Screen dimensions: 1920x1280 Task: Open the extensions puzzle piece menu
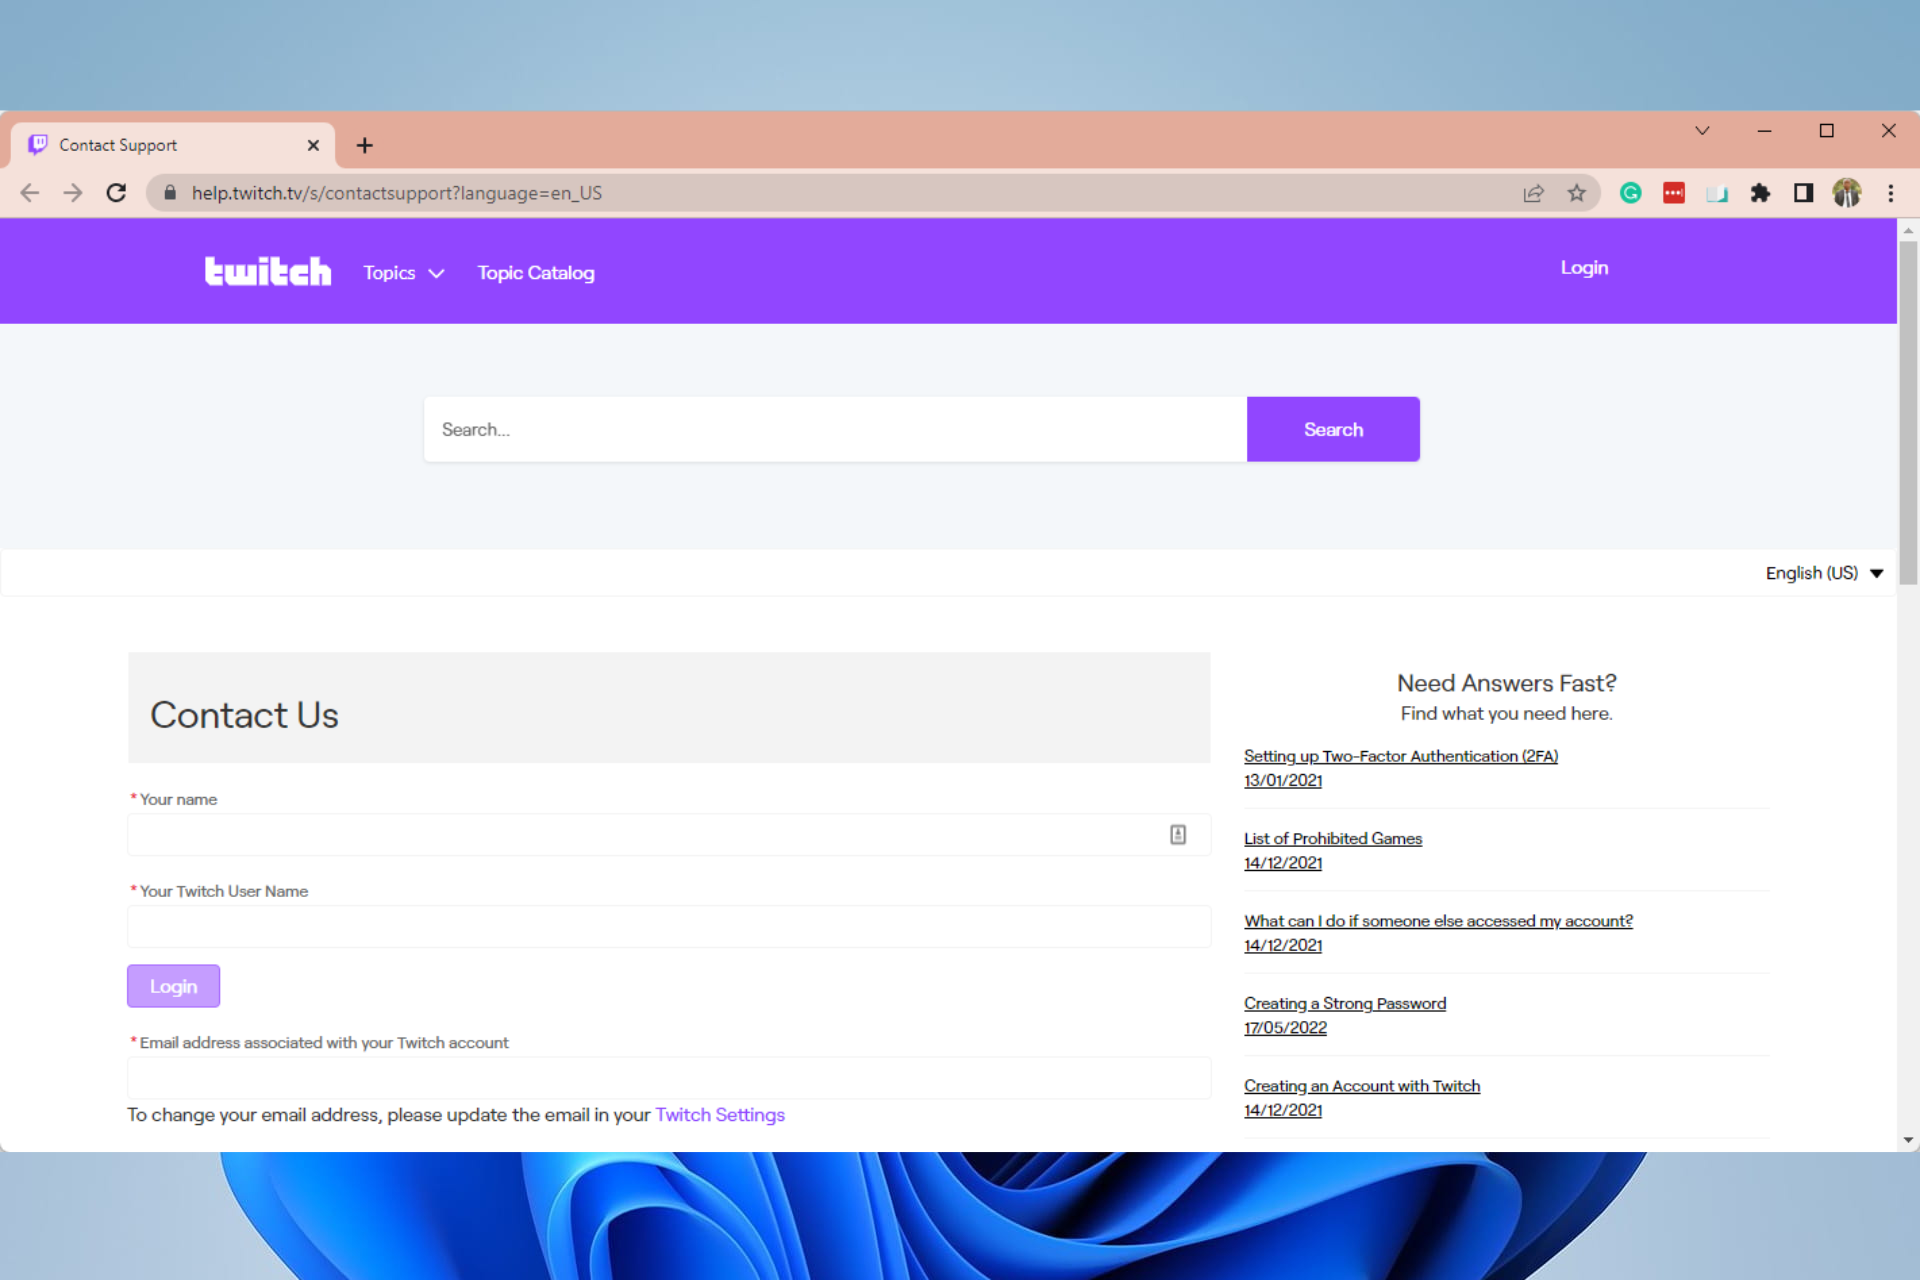pos(1760,193)
